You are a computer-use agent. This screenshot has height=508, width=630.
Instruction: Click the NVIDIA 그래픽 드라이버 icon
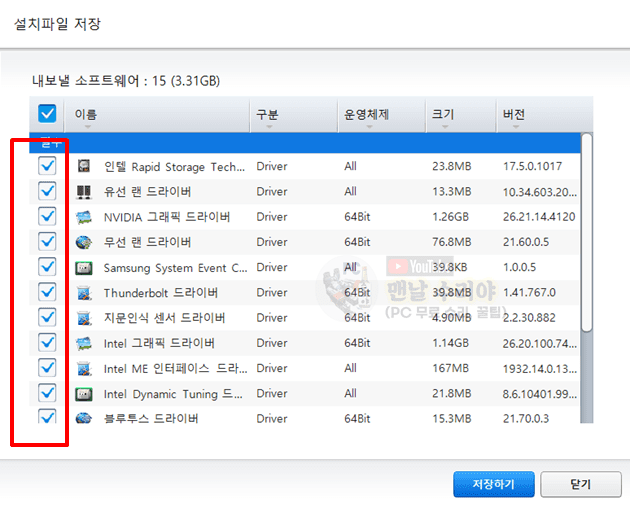point(84,217)
